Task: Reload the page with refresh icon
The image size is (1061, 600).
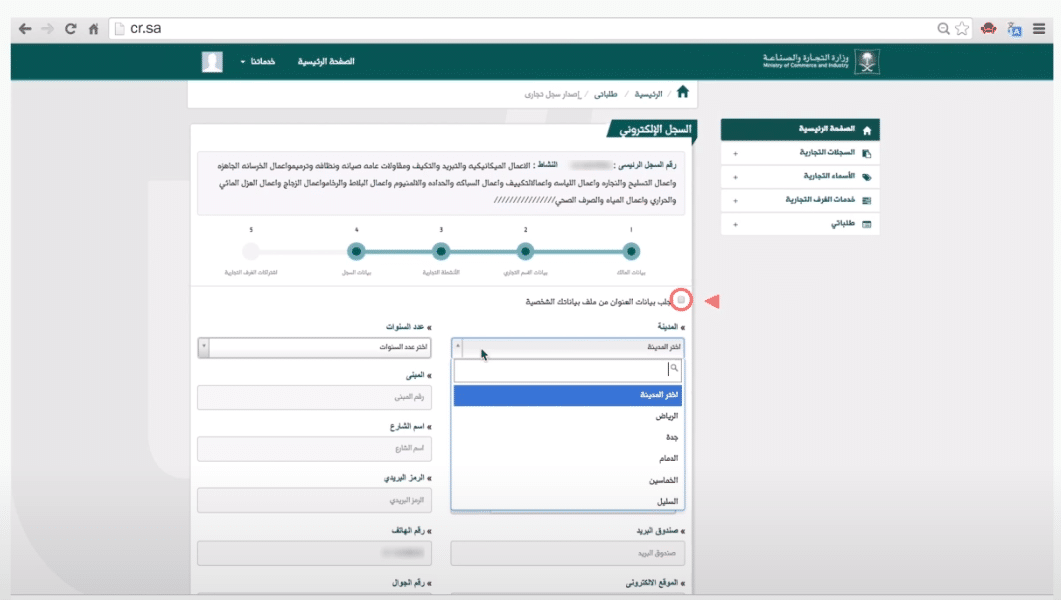Action: [x=70, y=28]
